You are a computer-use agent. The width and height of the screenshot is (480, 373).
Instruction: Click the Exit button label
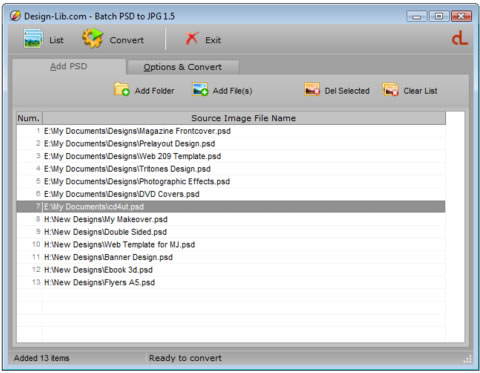213,40
